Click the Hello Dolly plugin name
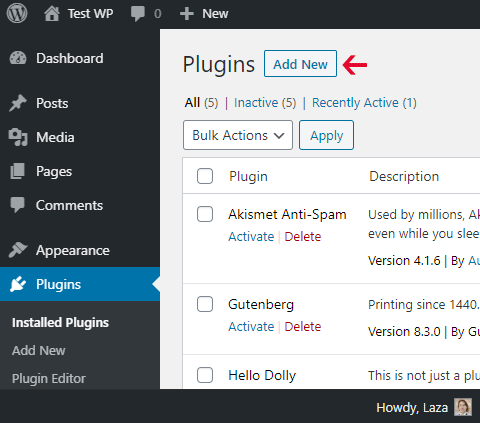 (262, 376)
